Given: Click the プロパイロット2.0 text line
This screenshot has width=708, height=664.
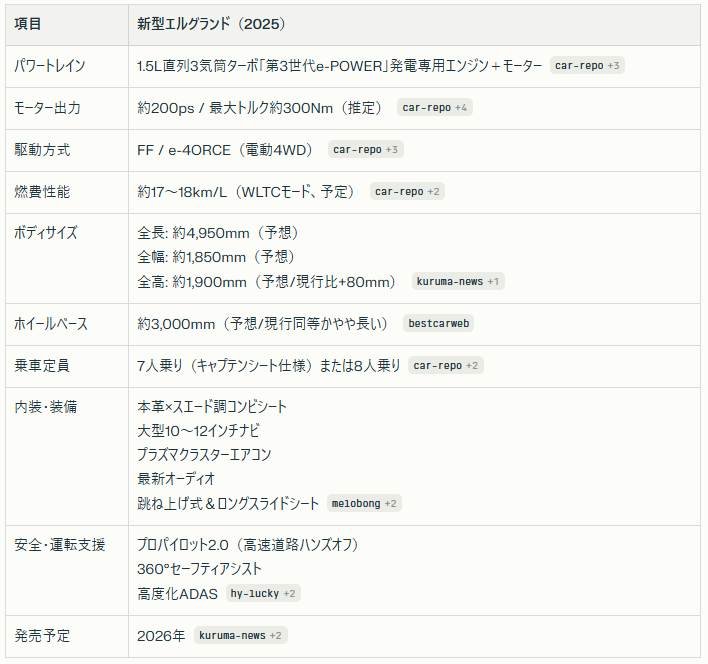Looking at the screenshot, I should [x=248, y=545].
